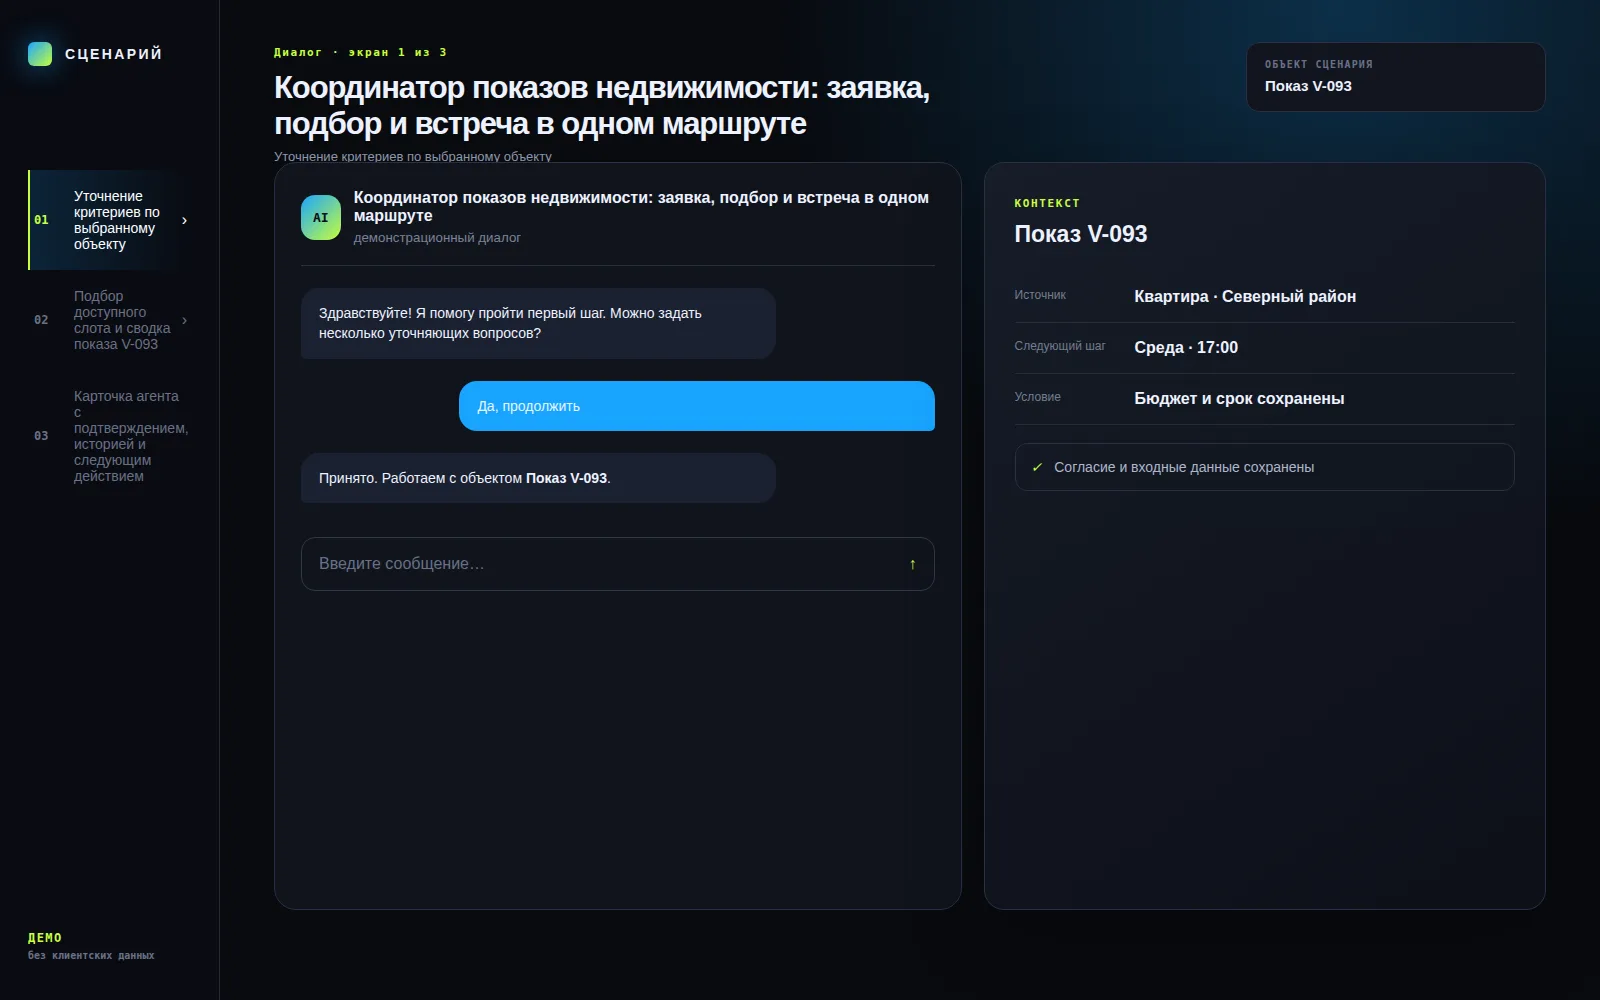Send the message with the arrow icon
Viewport: 1600px width, 1000px height.
point(912,564)
